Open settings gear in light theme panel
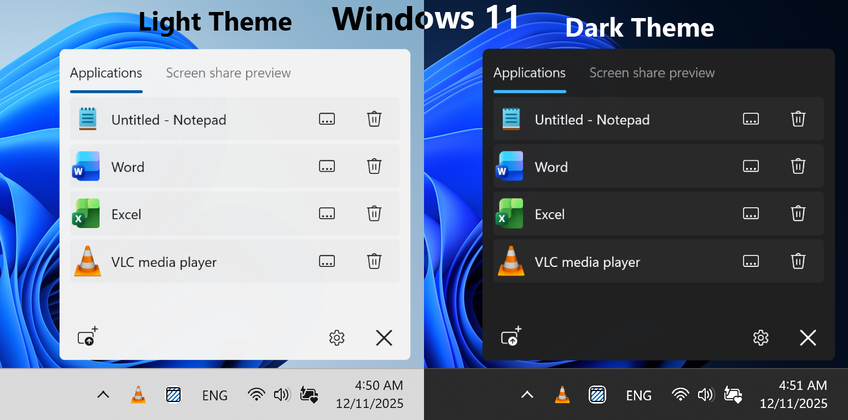This screenshot has height=420, width=848. pyautogui.click(x=337, y=338)
